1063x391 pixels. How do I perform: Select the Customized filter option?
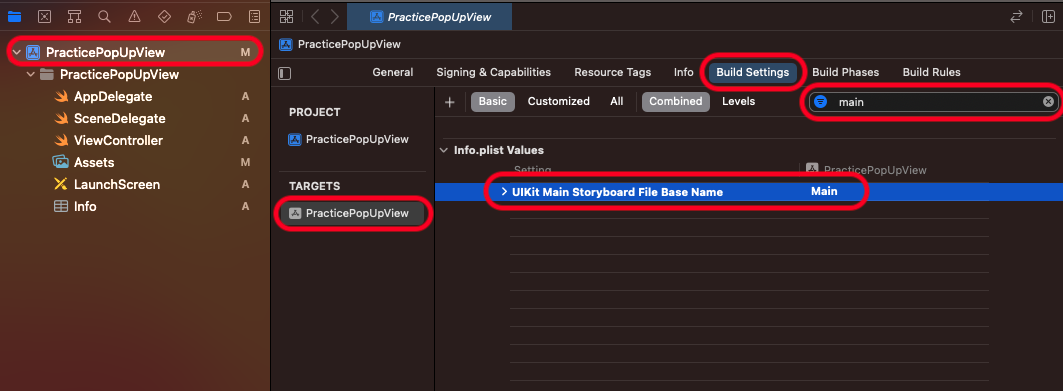[x=559, y=102]
